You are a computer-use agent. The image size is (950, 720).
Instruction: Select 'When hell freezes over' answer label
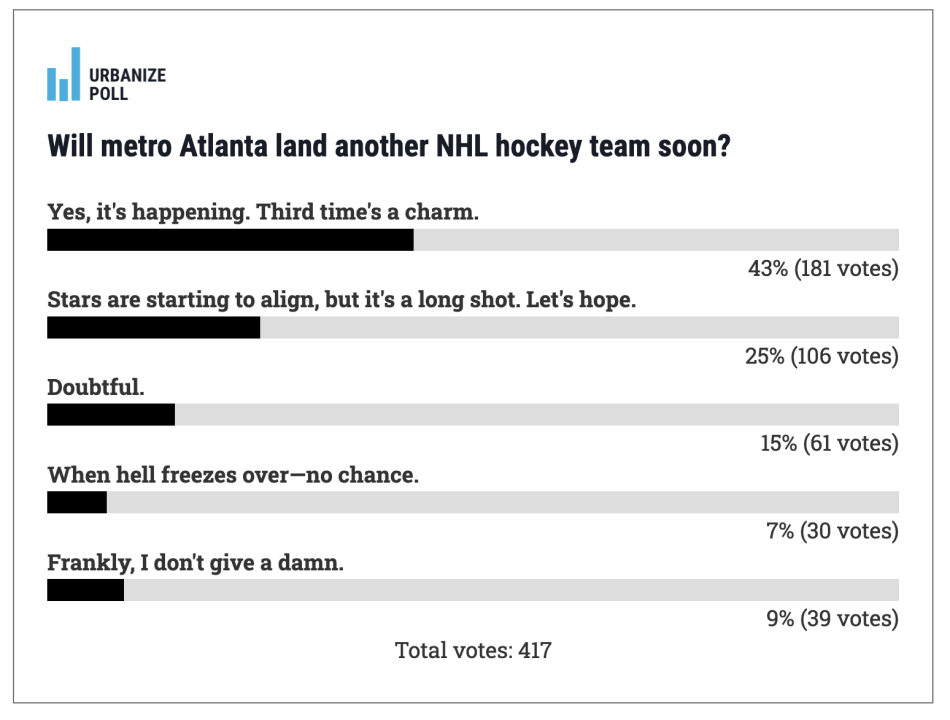coord(233,475)
